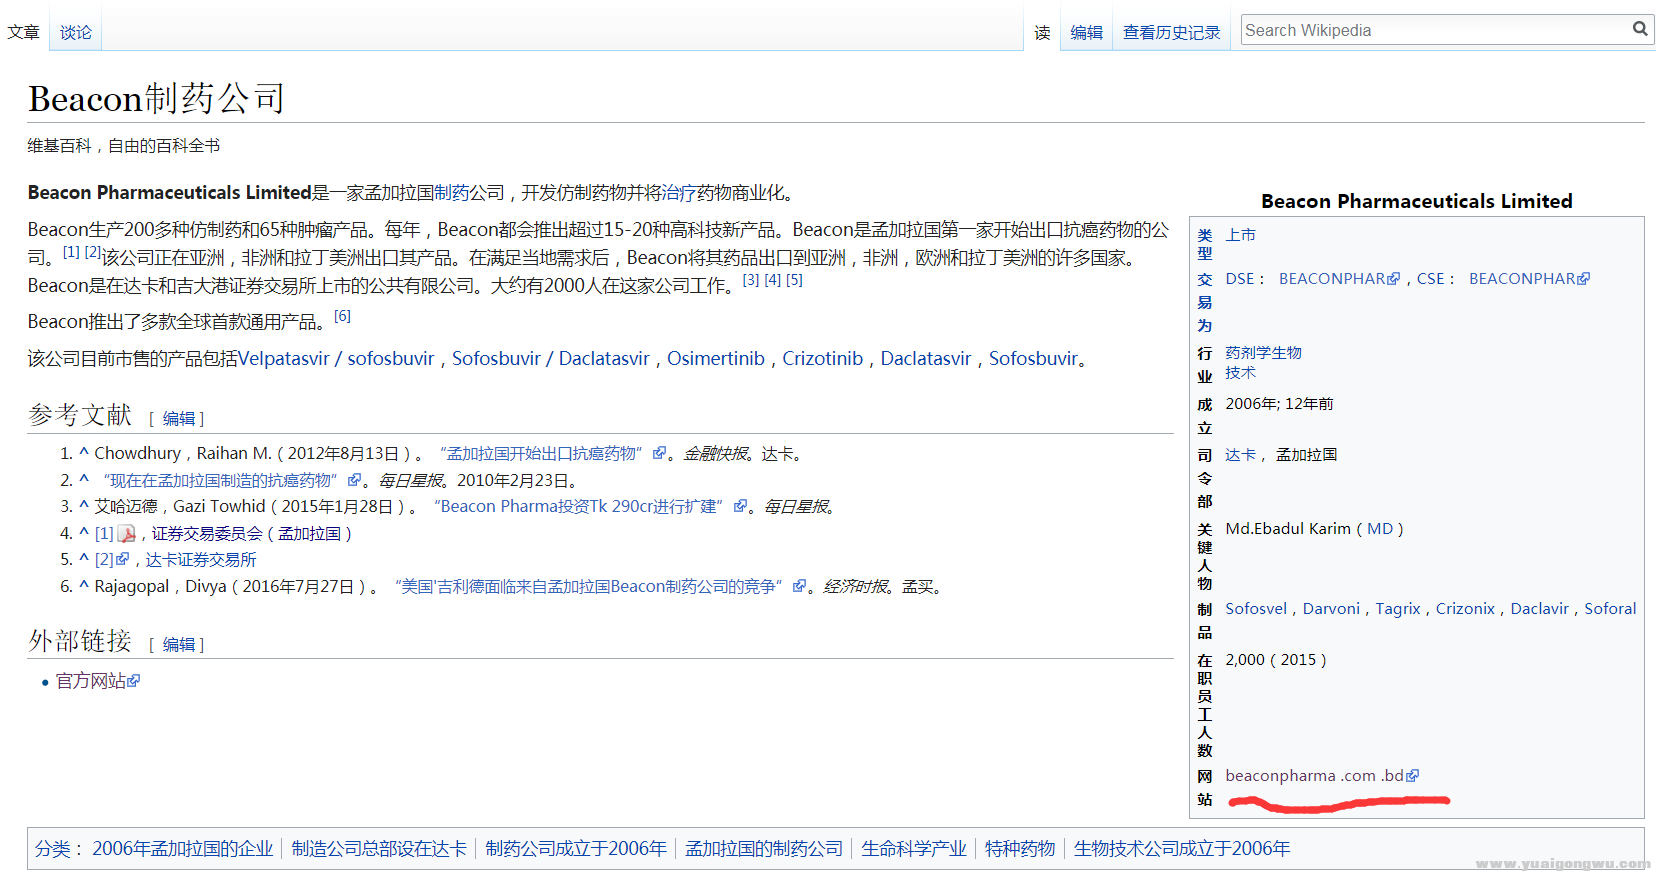Open the Velpatasvir / sofosbuvir link
This screenshot has height=876, width=1656.
[x=336, y=358]
